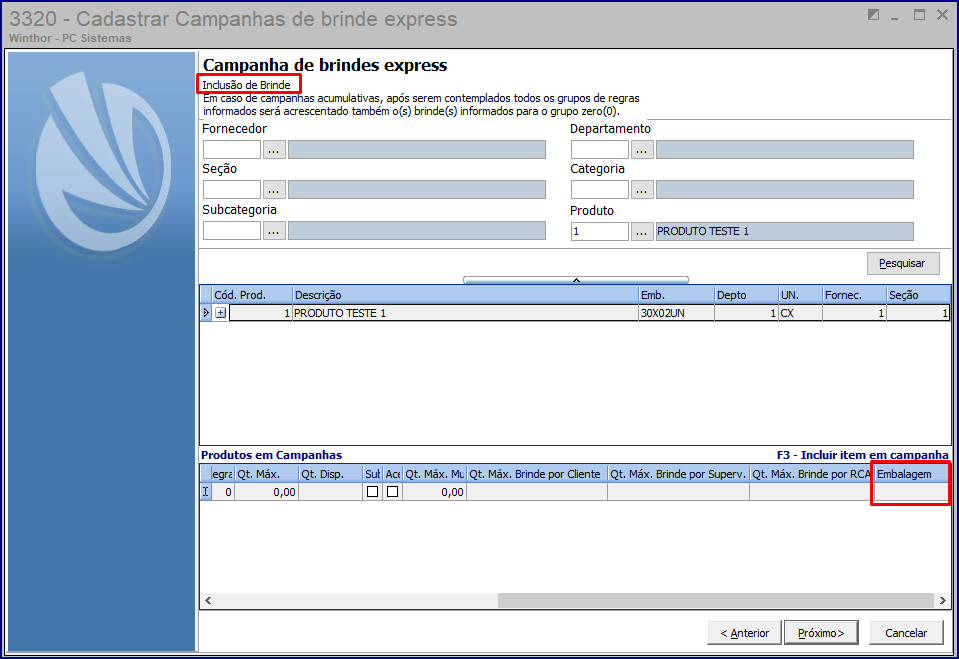Image resolution: width=959 pixels, height=659 pixels.
Task: Click the Departamento code input field
Action: pos(599,149)
